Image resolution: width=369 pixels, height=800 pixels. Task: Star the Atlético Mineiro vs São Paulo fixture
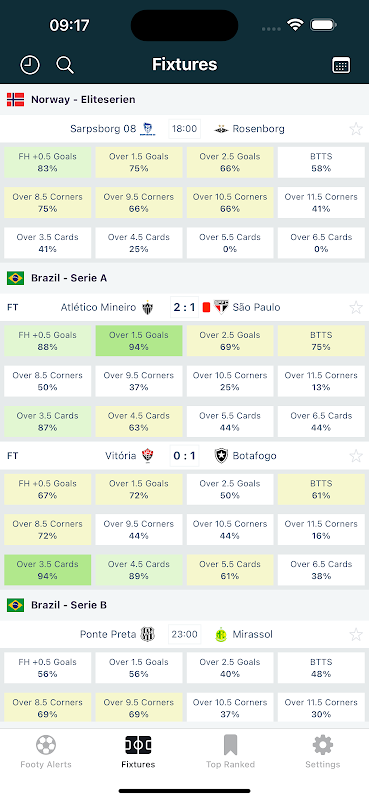click(356, 307)
